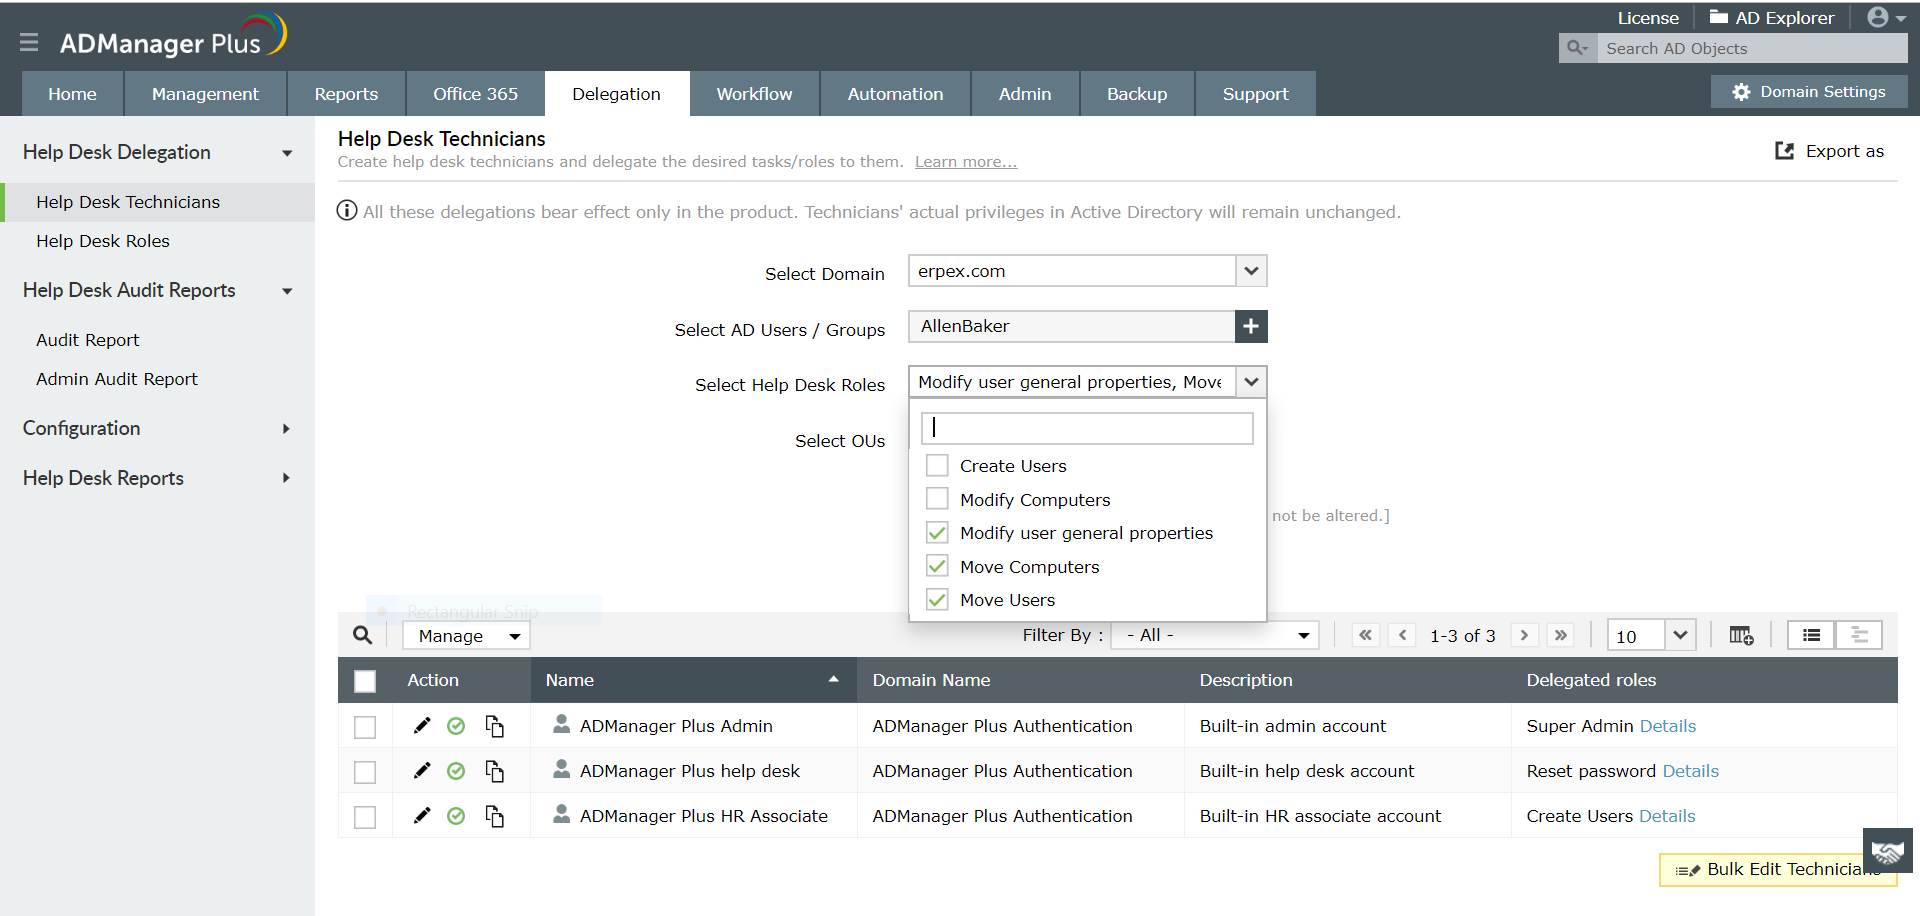The image size is (1920, 916).
Task: Copy the ADManager Plus help desk technician
Action: pyautogui.click(x=494, y=771)
